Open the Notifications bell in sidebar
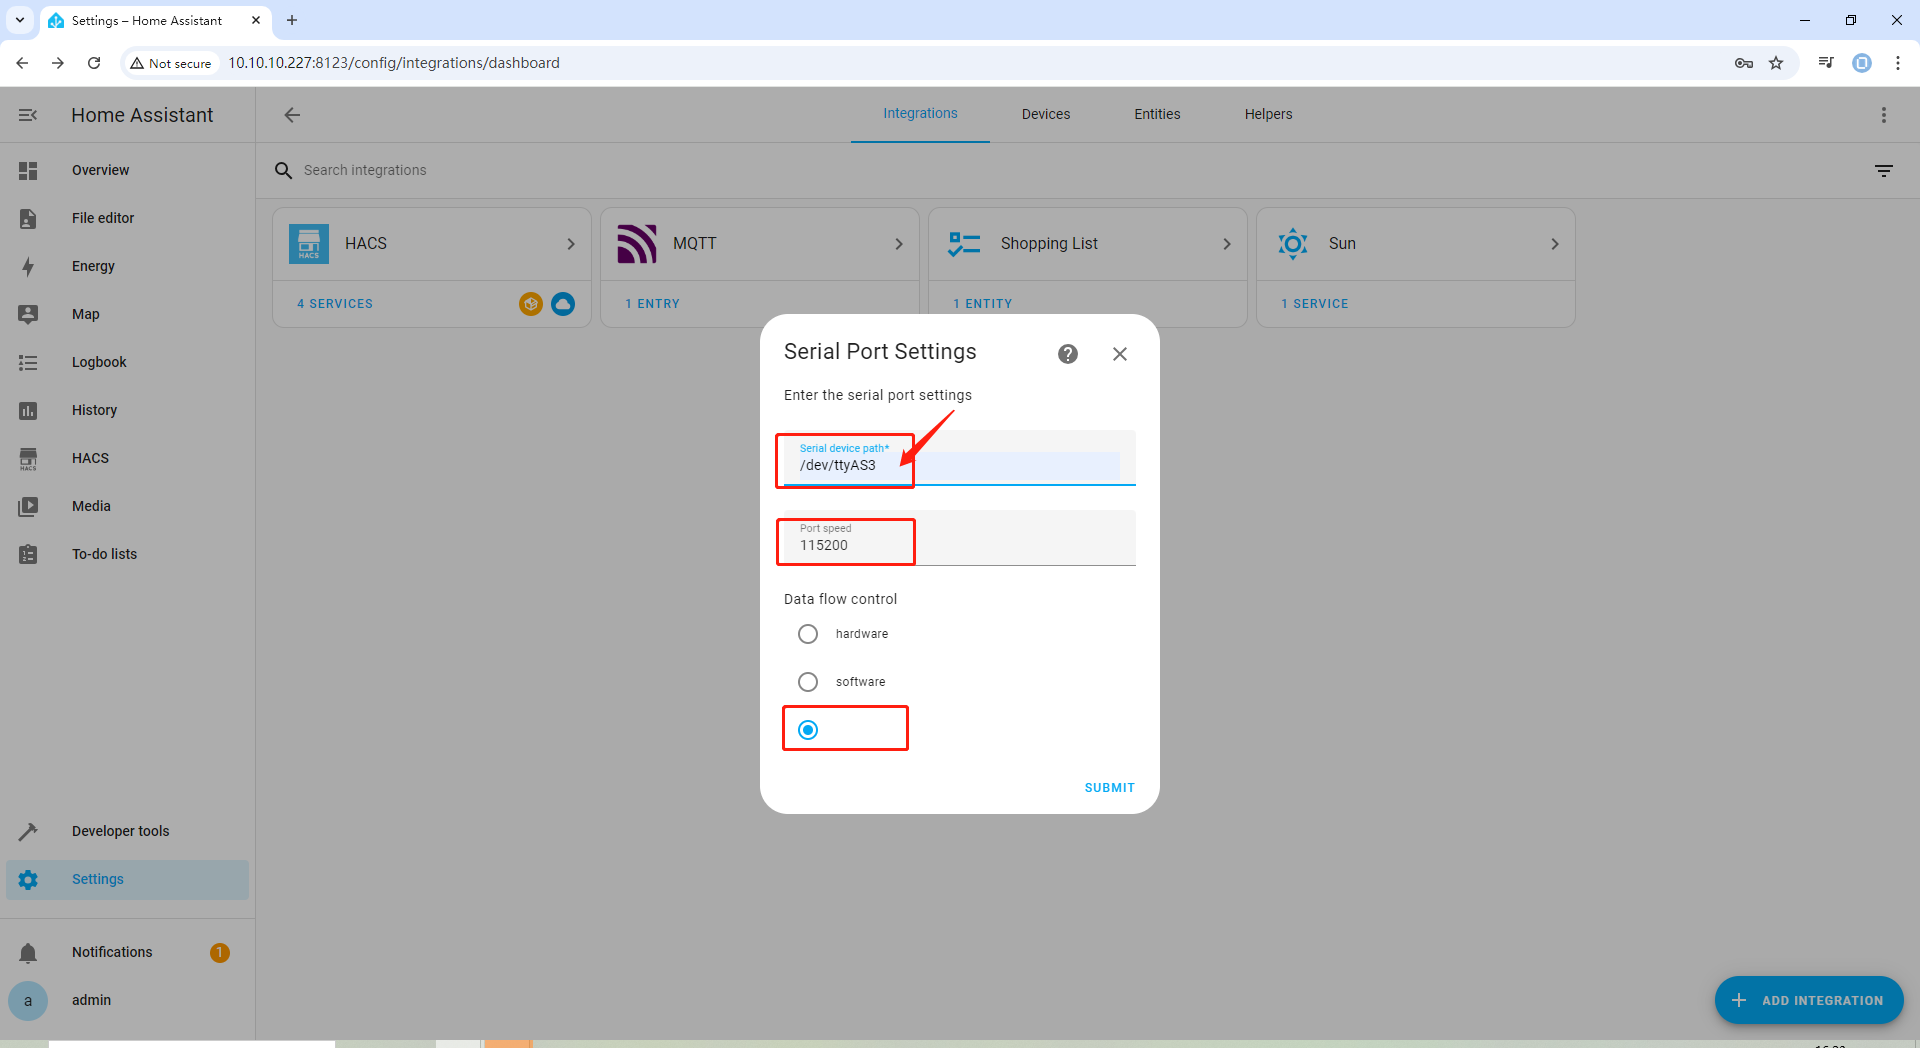 (x=28, y=953)
